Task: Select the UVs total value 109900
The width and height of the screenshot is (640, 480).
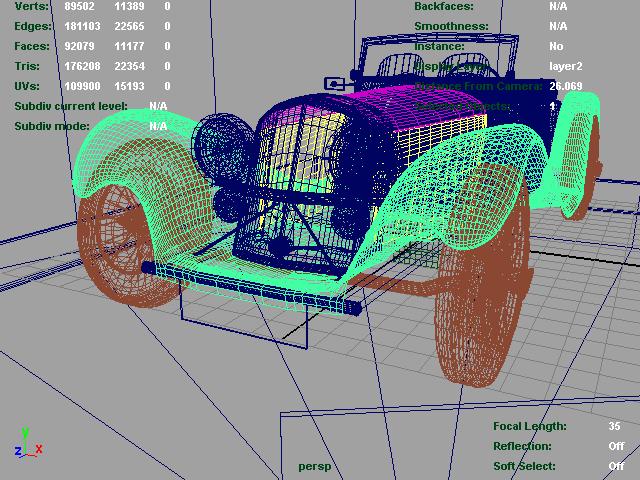Action: pos(82,86)
